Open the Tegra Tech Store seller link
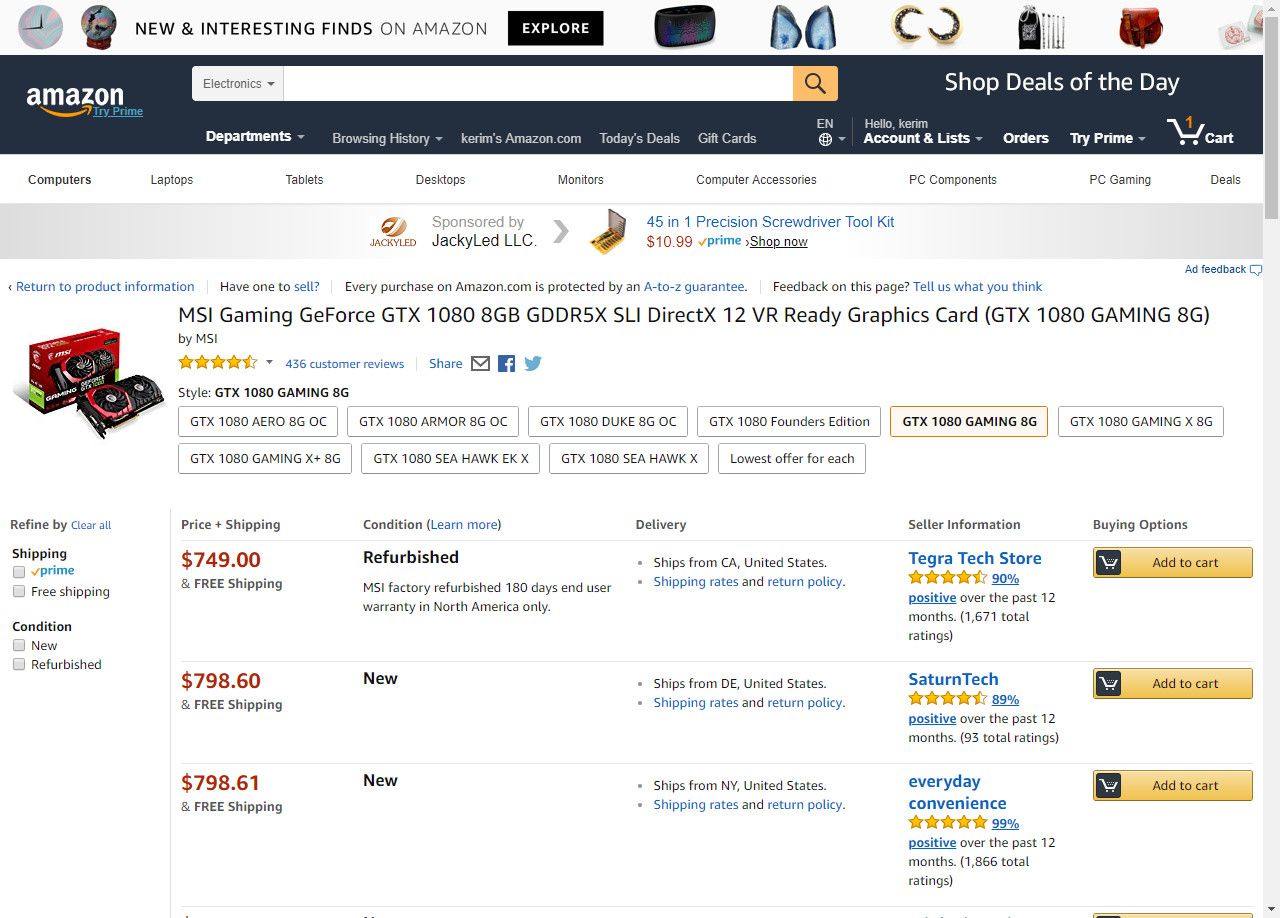1280x918 pixels. tap(975, 558)
